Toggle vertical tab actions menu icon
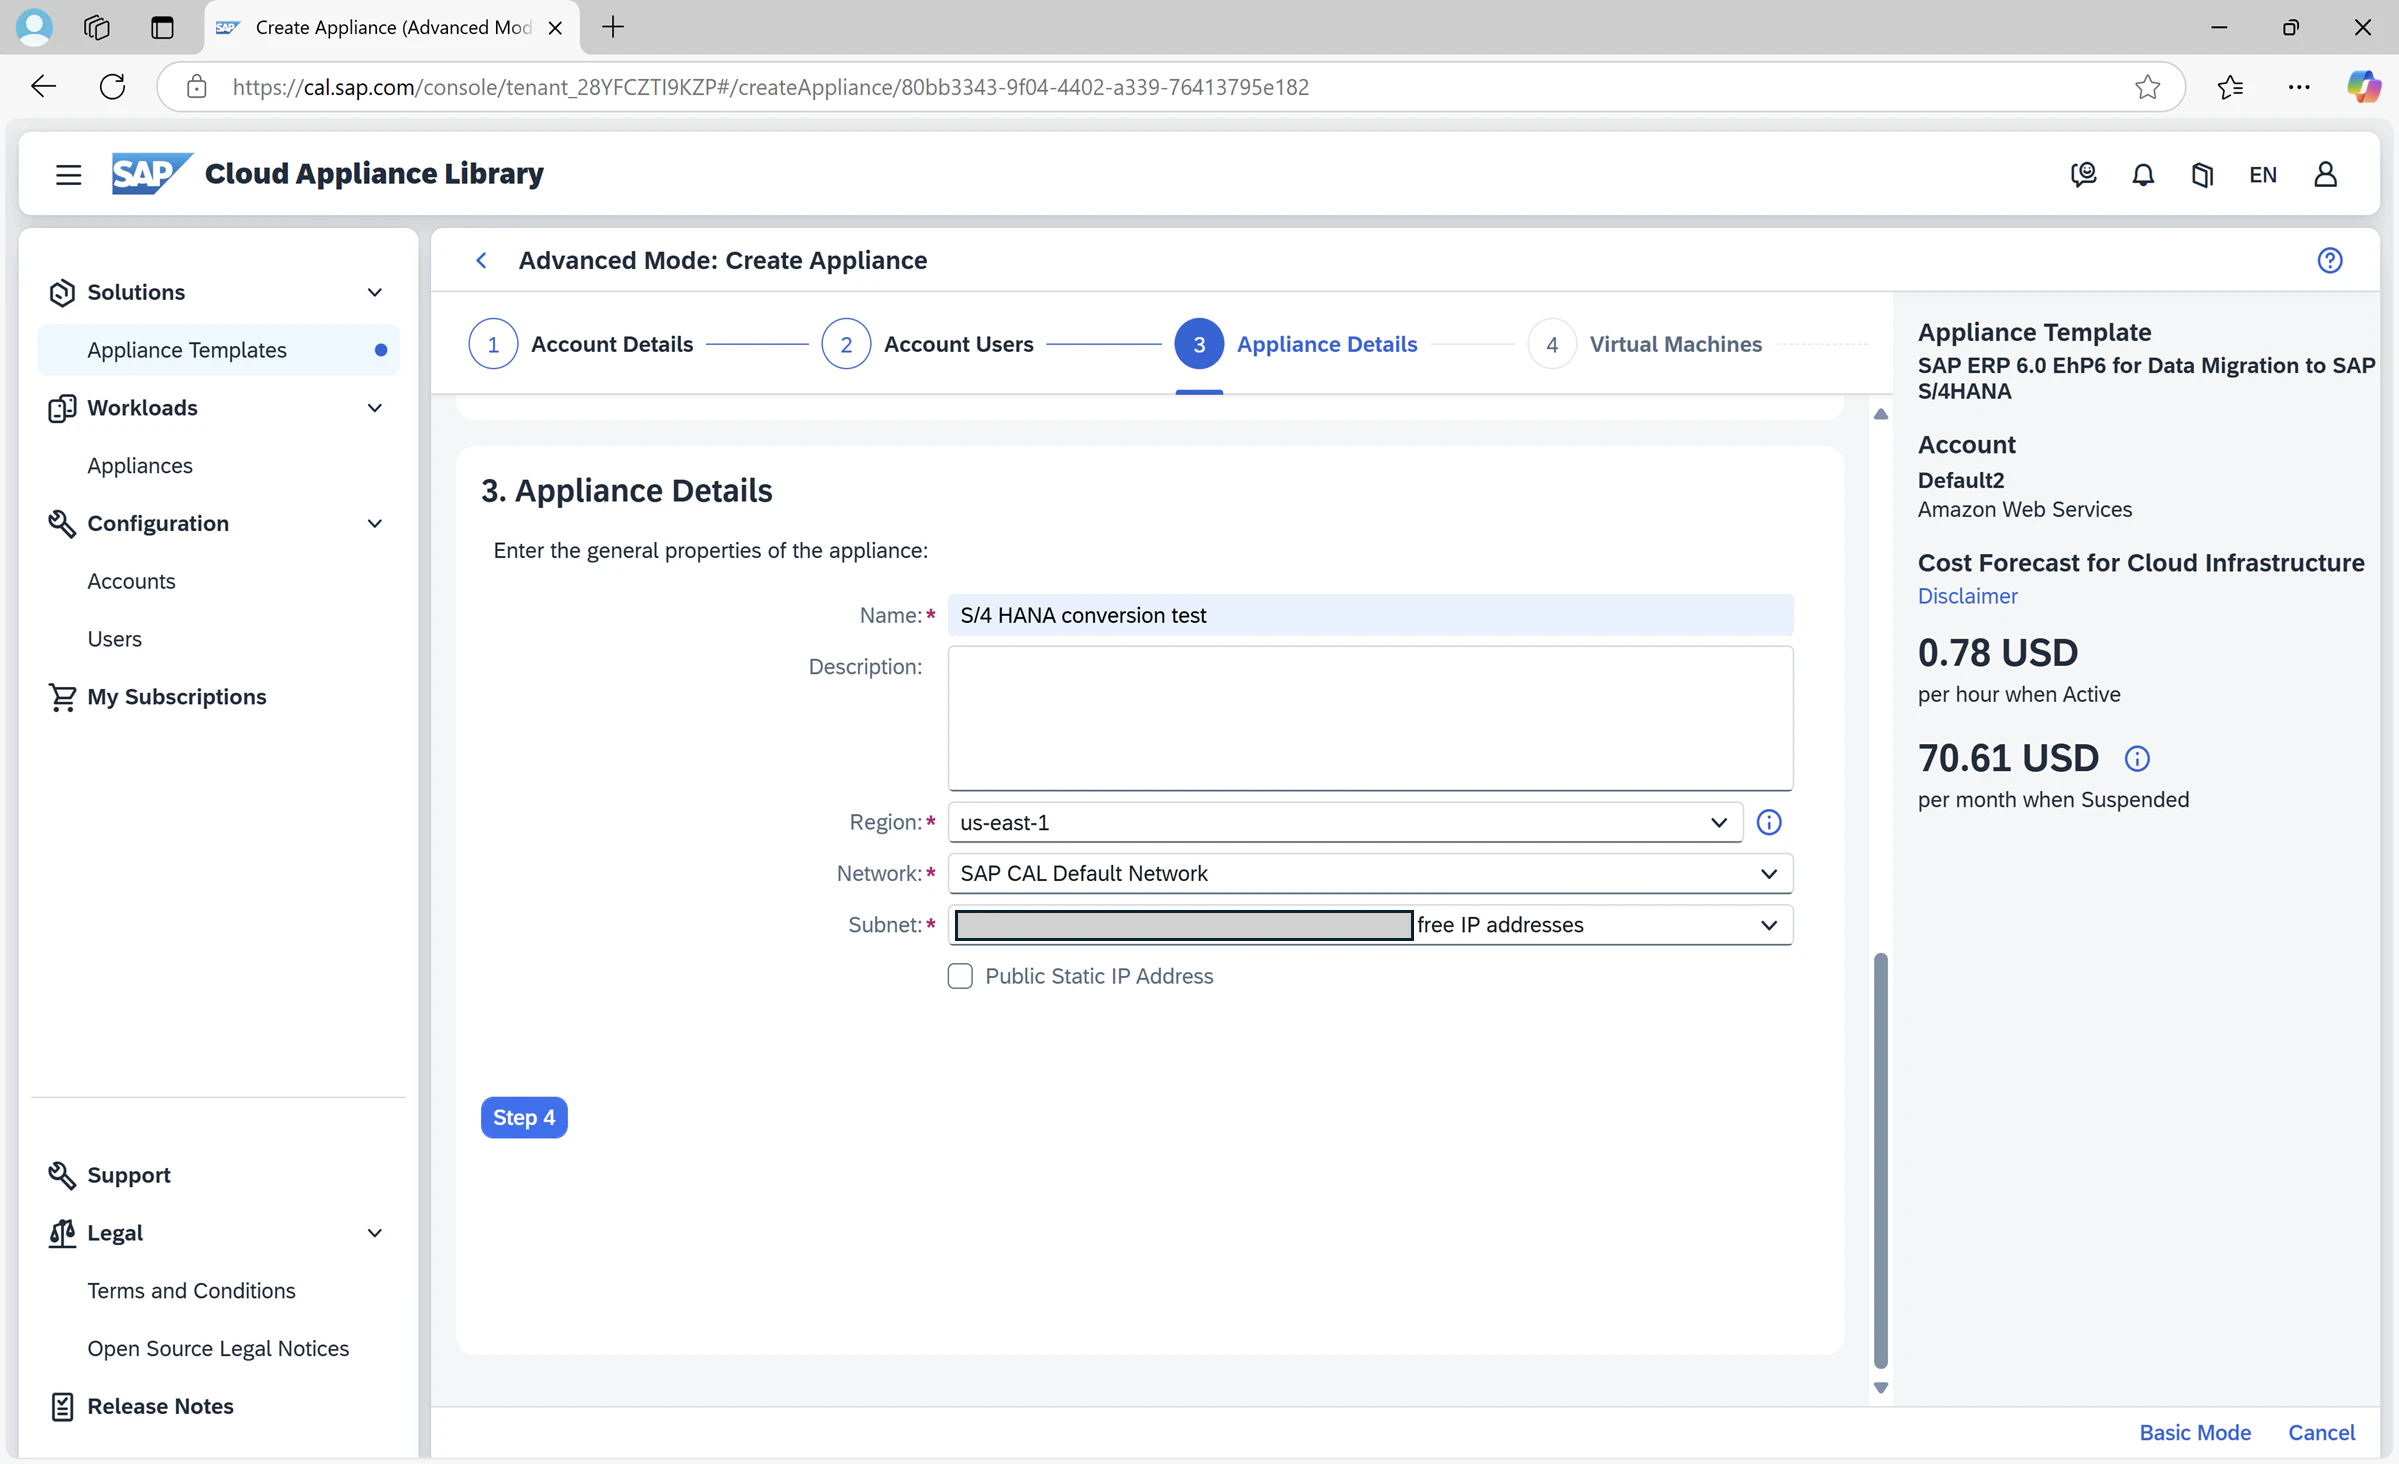This screenshot has height=1464, width=2399. pyautogui.click(x=162, y=27)
